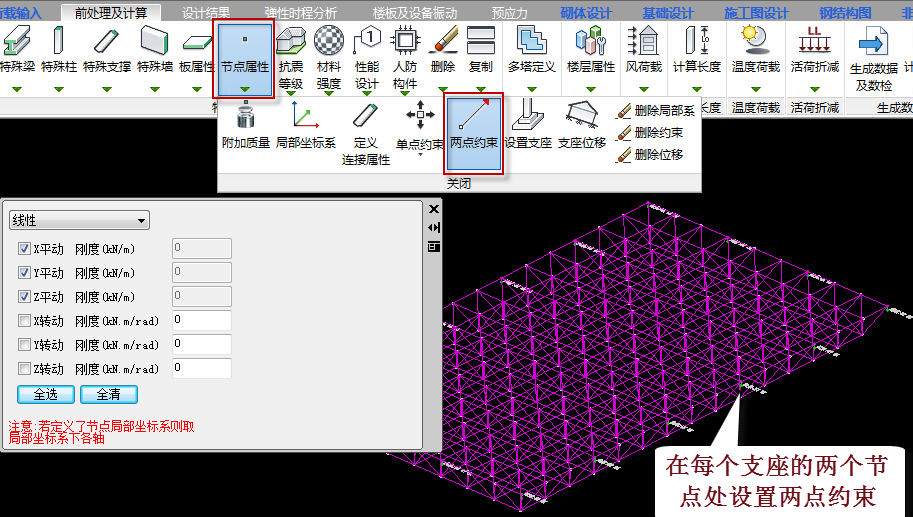
Task: Click 删除位移 delete displacement
Action: [x=650, y=155]
